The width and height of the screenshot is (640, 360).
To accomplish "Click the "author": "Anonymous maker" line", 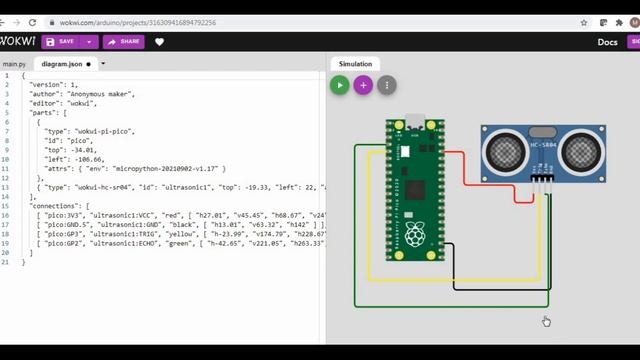I will coord(82,94).
